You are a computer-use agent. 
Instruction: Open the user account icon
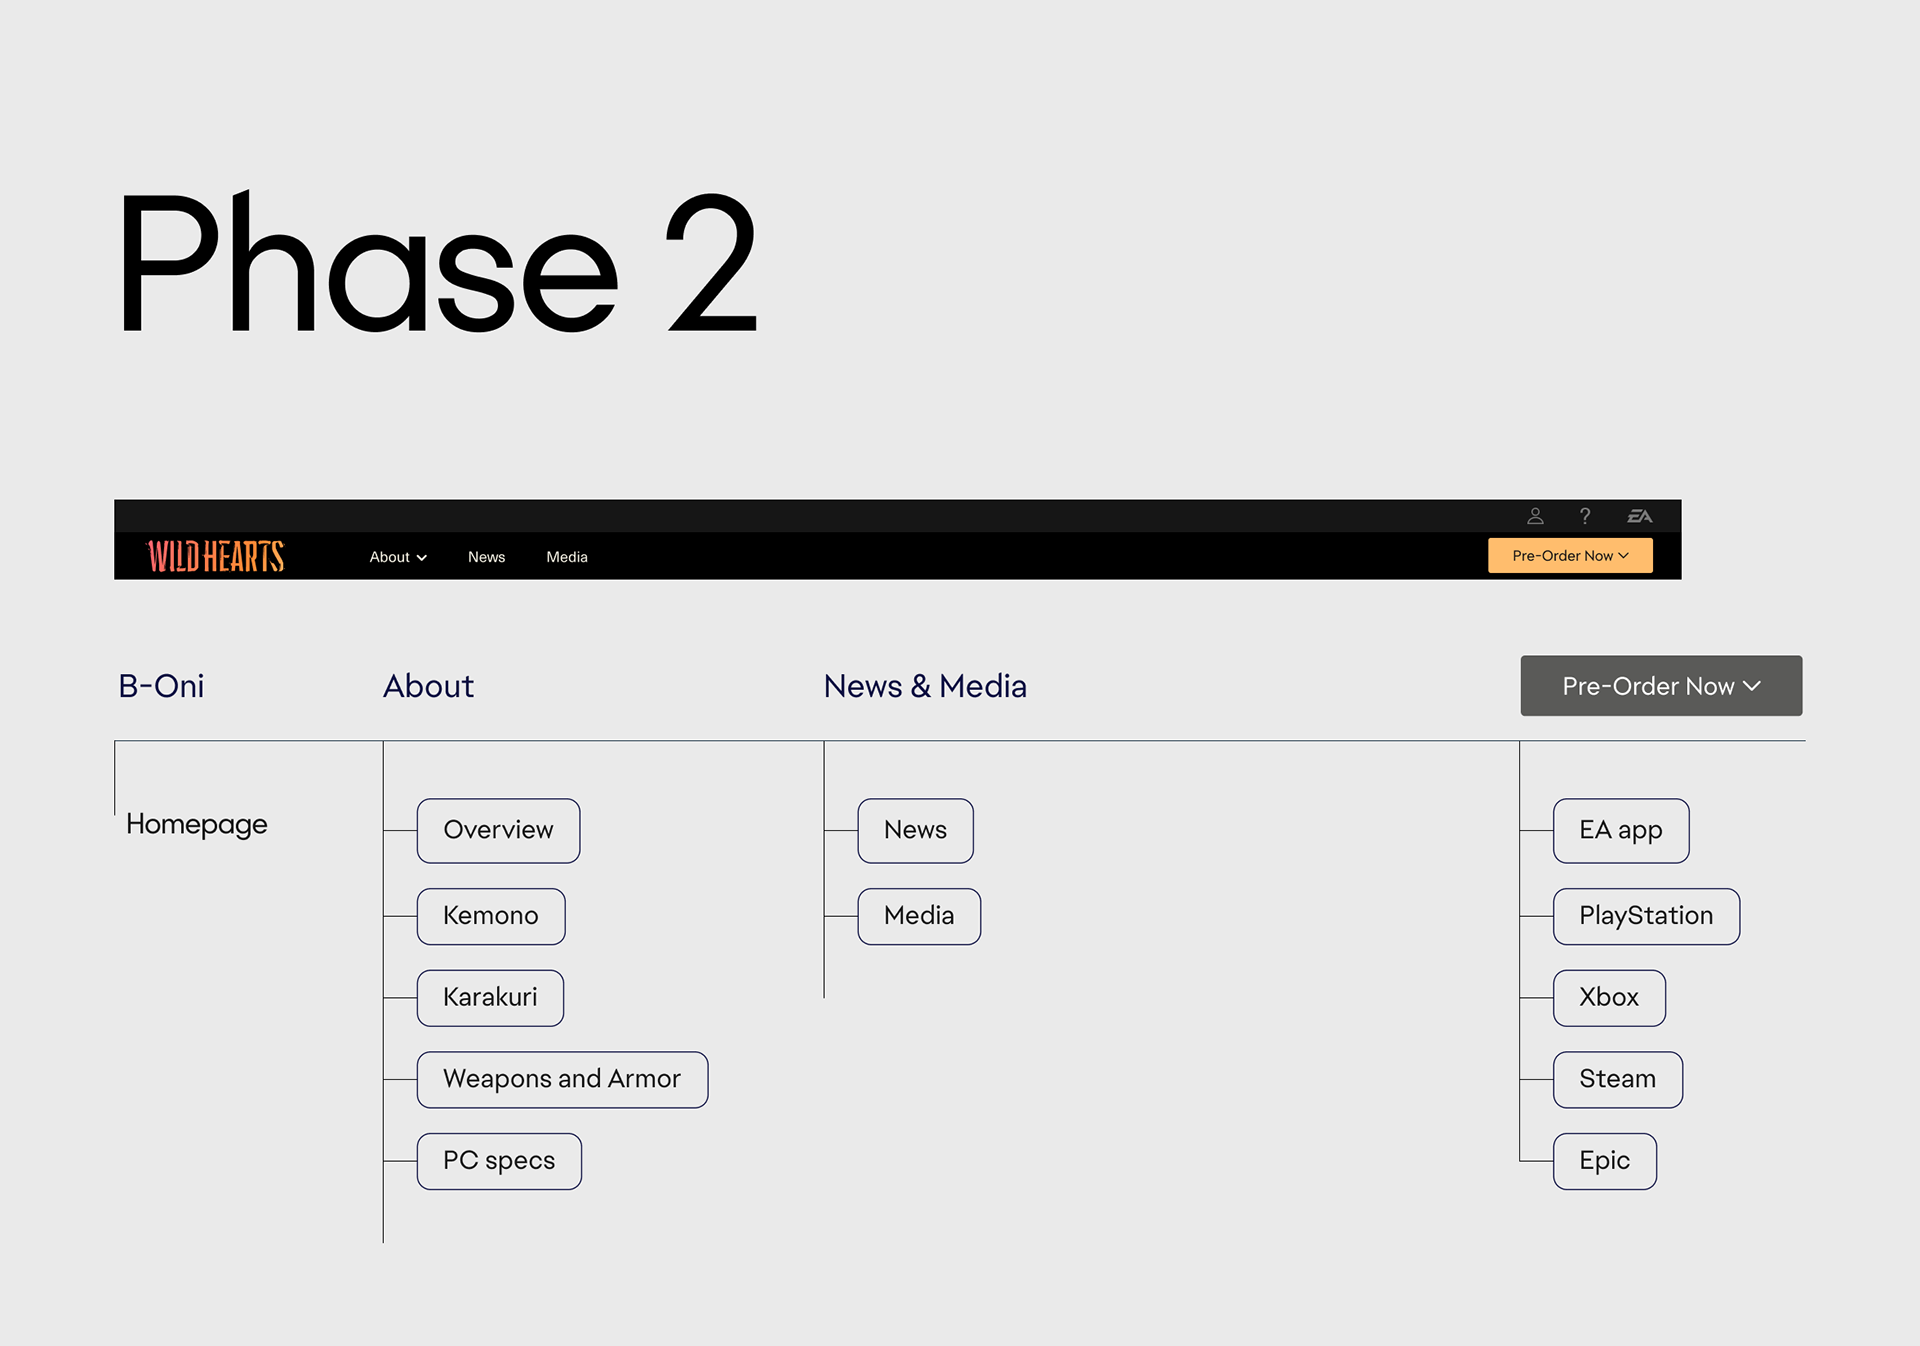click(x=1535, y=516)
